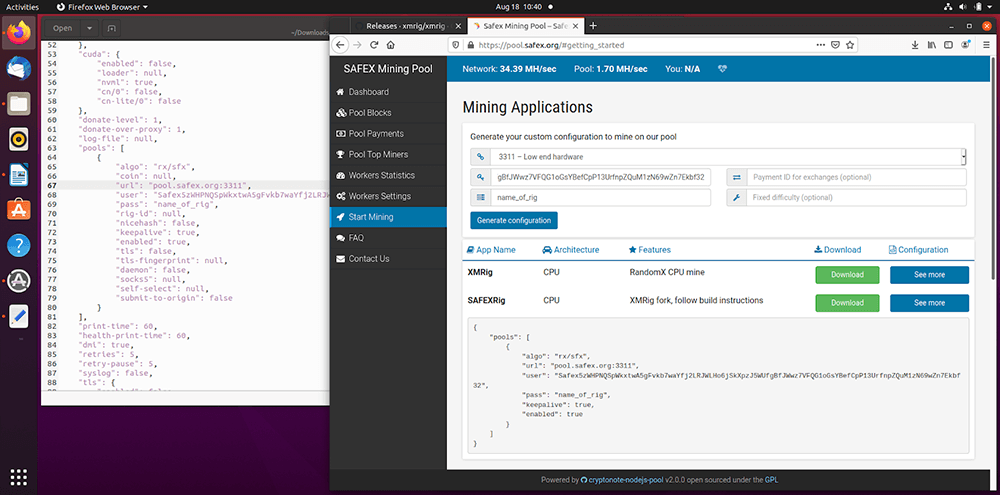This screenshot has height=495, width=1000.
Task: Expand Open recent files dropdown arrow
Action: (x=89, y=28)
